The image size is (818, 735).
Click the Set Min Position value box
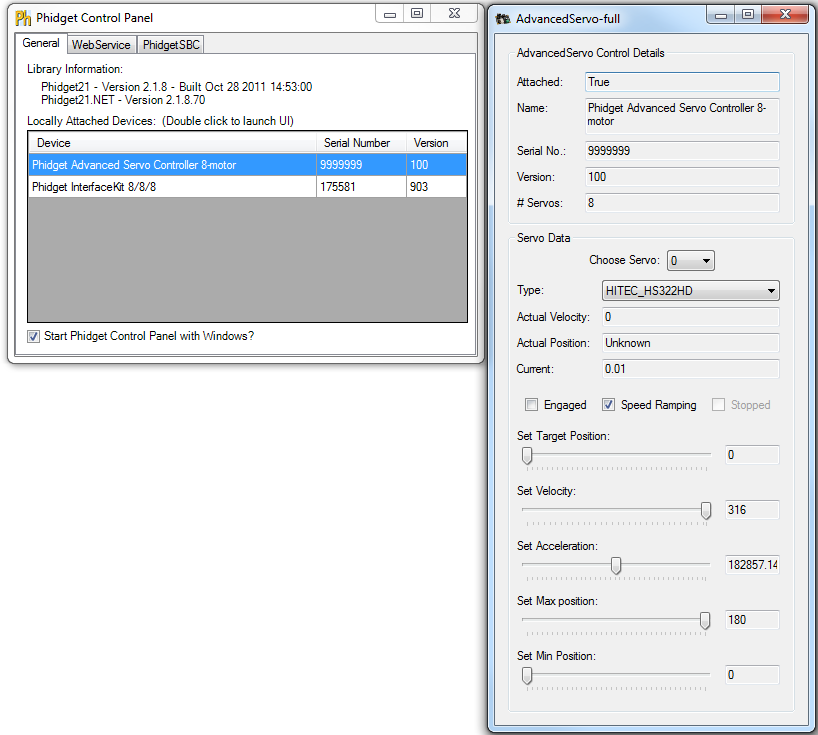pos(752,675)
